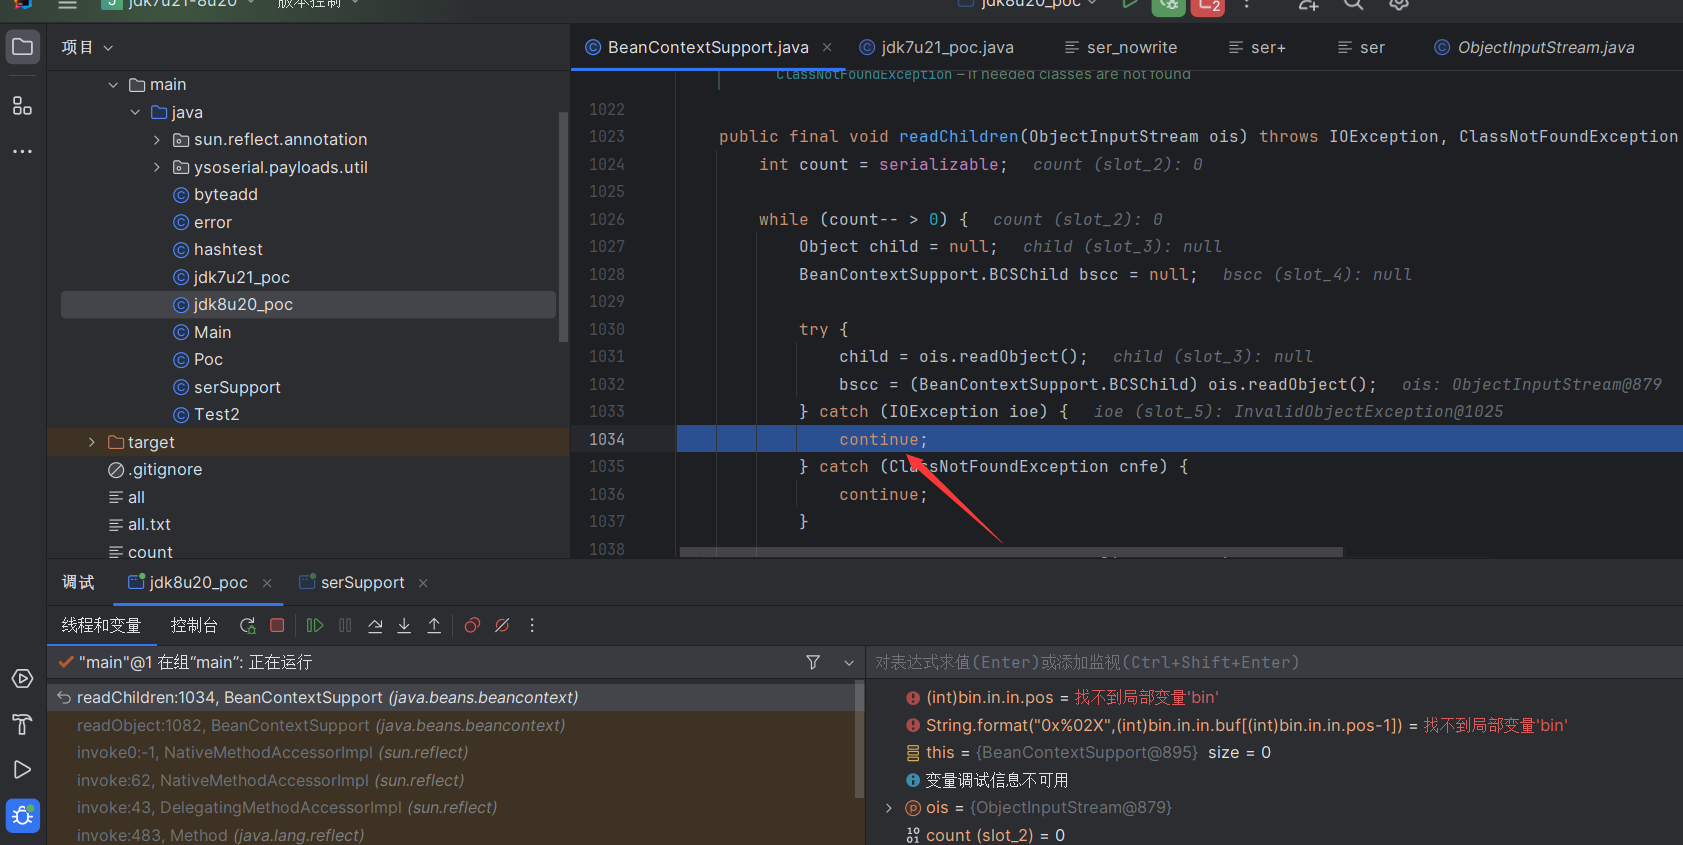Click the red stop button in top bar
1683x845 pixels.
tap(1208, 5)
